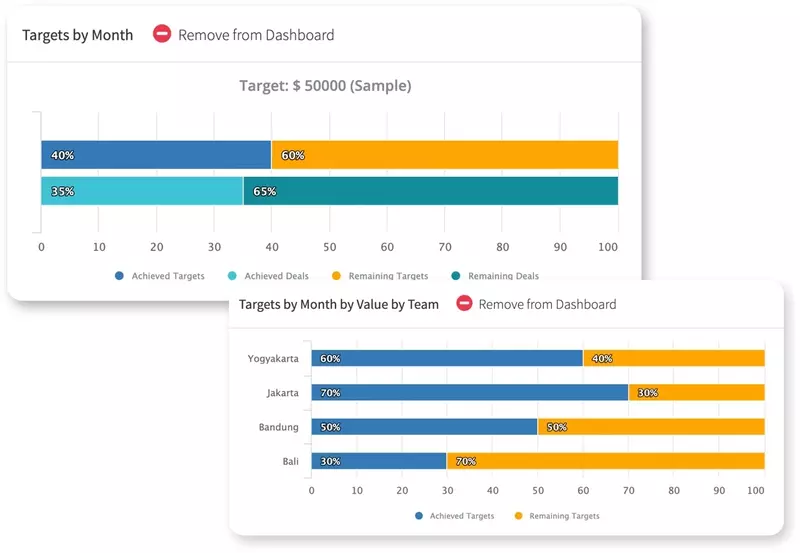Click the Jakarta axis label
Viewport: 800px width, 553px height.
point(283,393)
